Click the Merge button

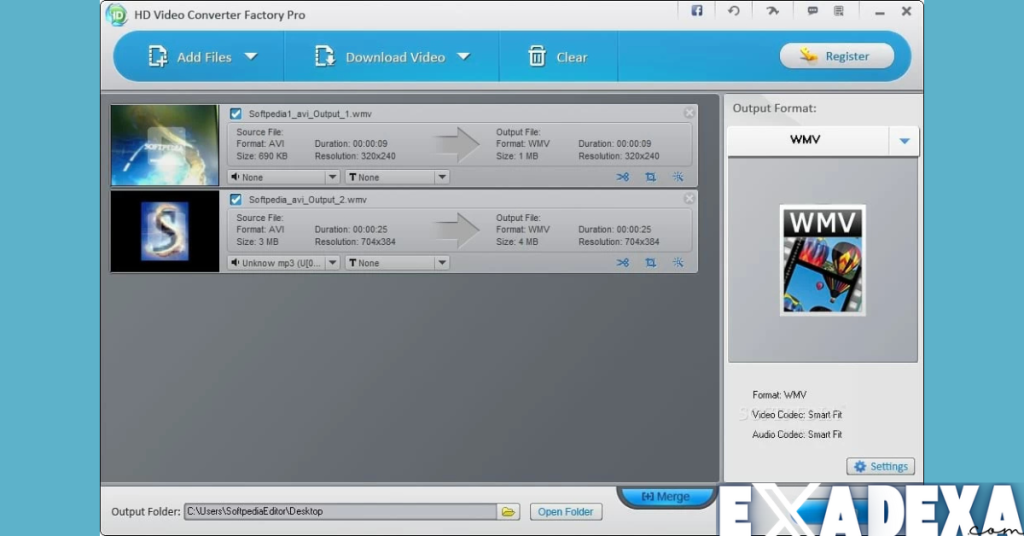coord(665,496)
